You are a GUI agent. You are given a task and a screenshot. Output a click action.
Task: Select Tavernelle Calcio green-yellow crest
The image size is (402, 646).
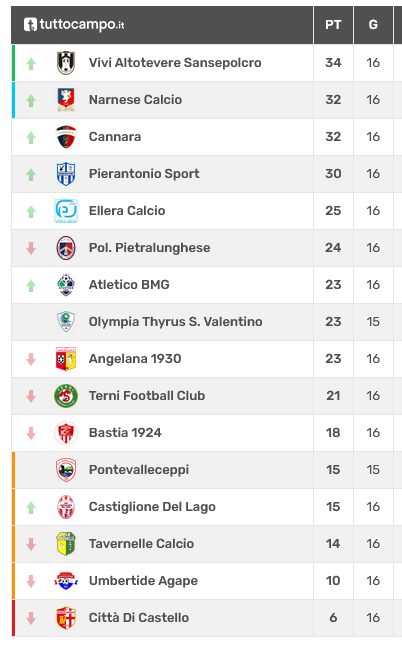coord(66,544)
